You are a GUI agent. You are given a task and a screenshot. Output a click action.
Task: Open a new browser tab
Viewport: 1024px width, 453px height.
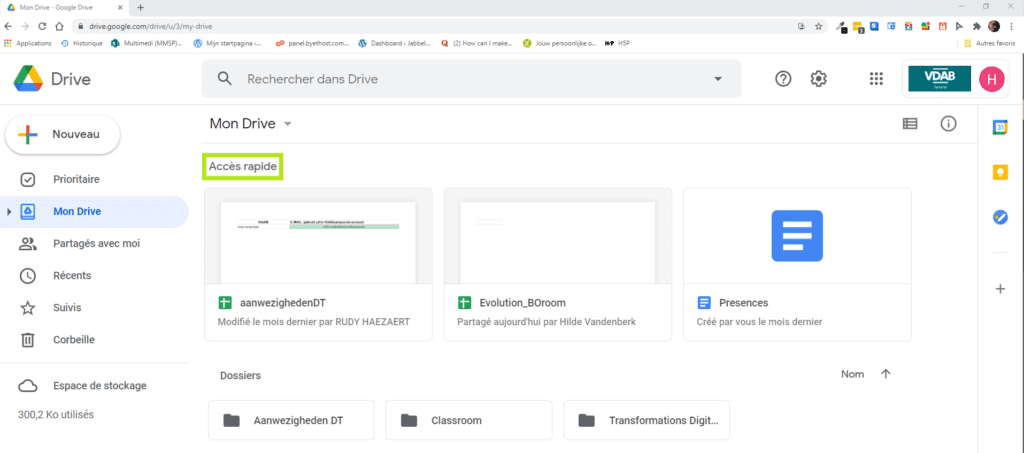140,7
